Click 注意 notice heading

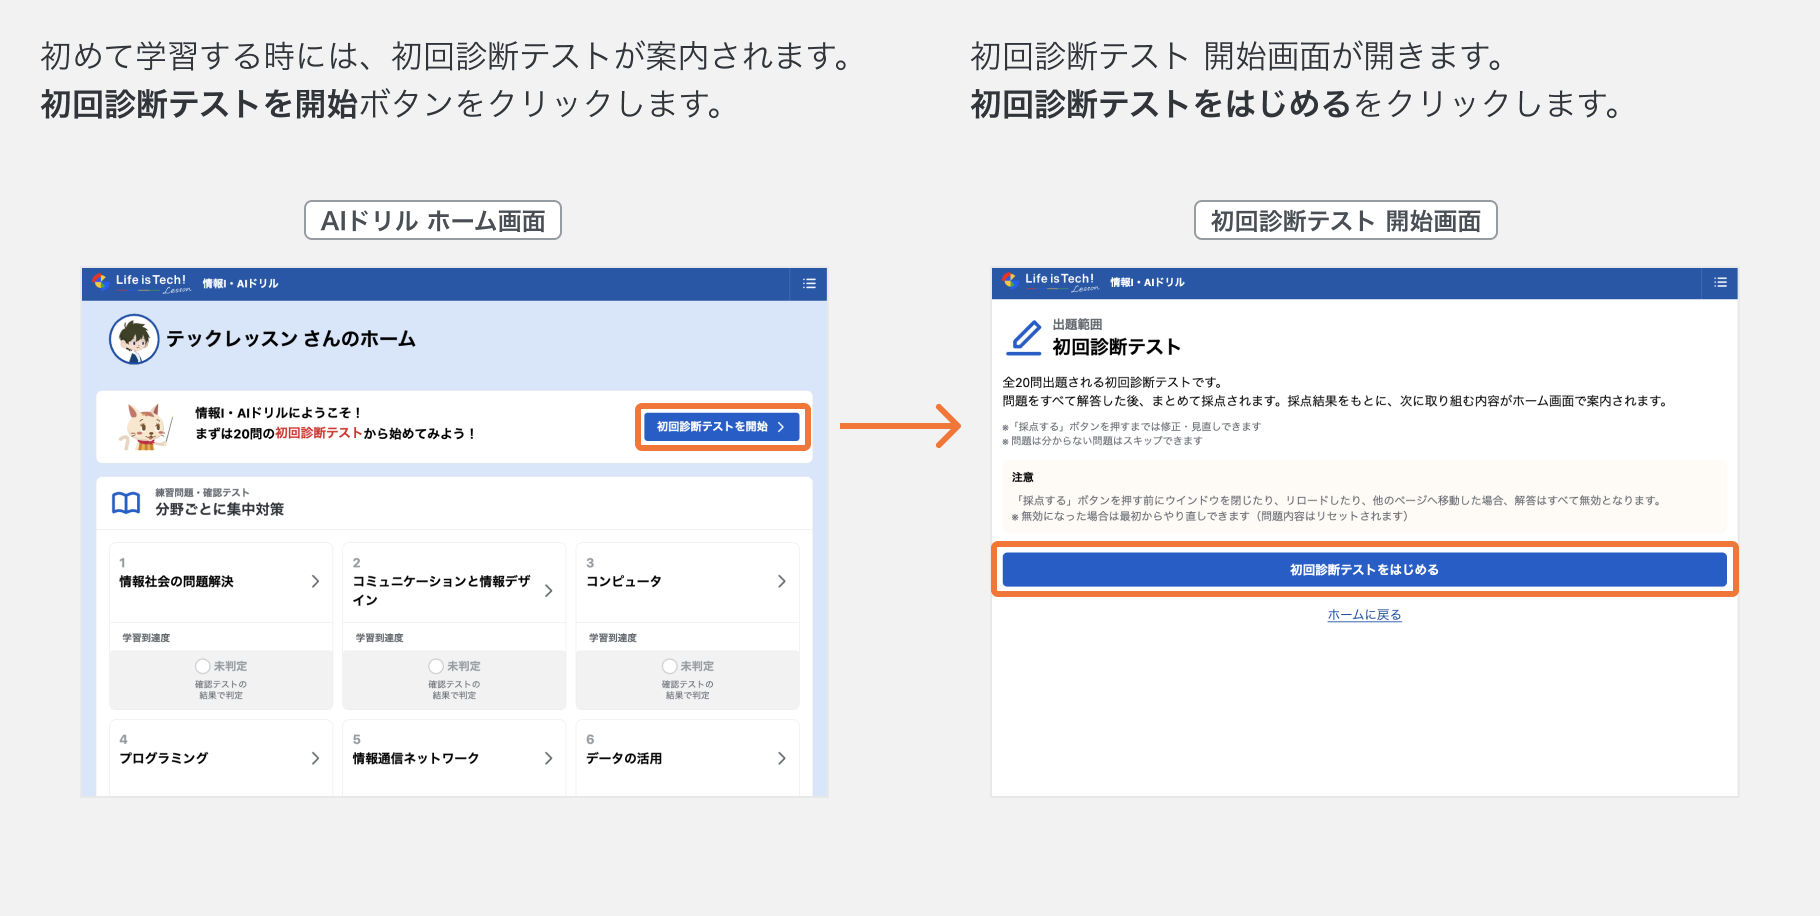pos(1022,478)
